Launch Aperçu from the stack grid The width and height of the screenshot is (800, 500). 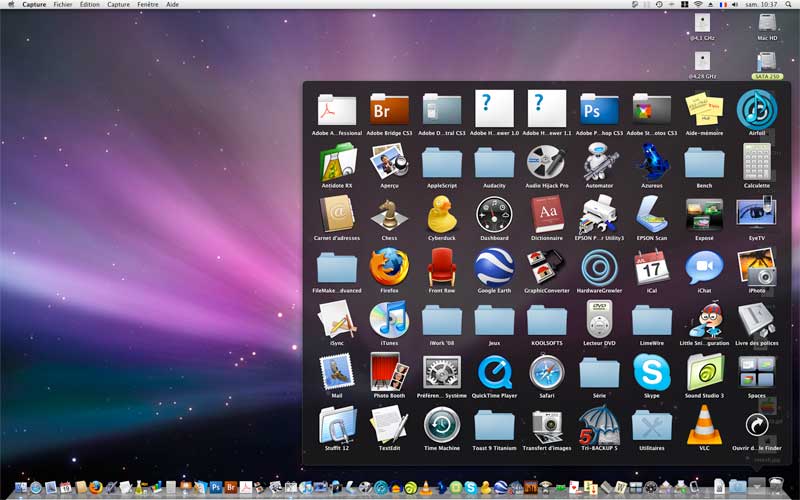point(389,161)
